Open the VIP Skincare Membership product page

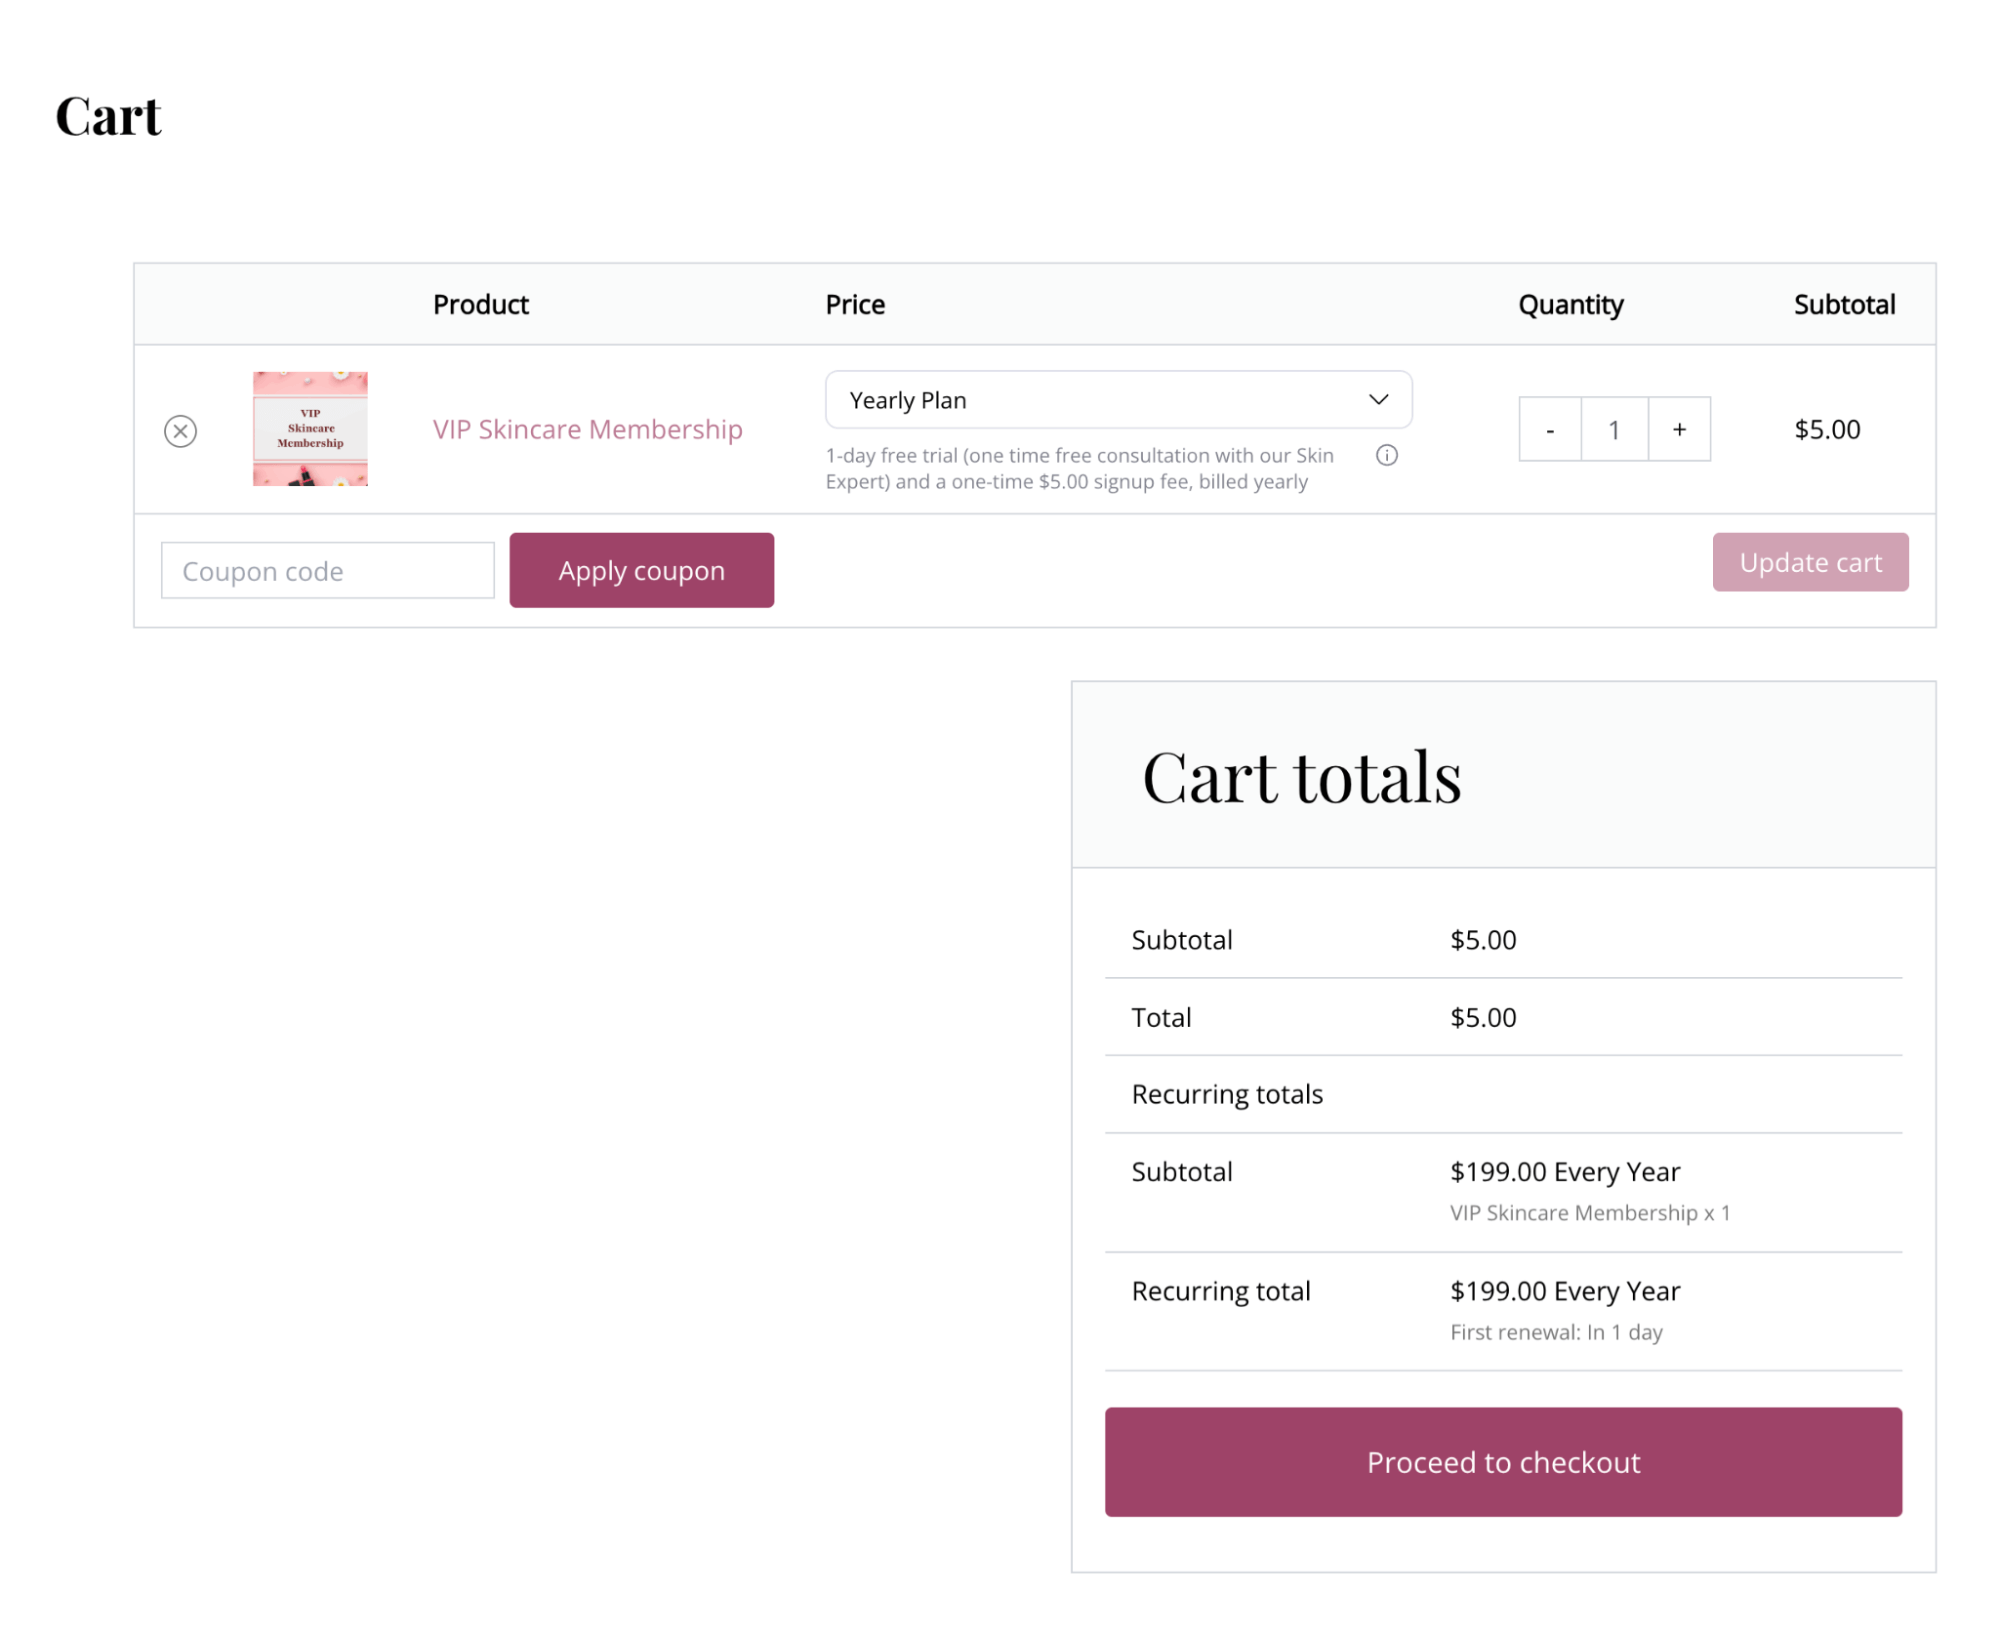pos(587,429)
